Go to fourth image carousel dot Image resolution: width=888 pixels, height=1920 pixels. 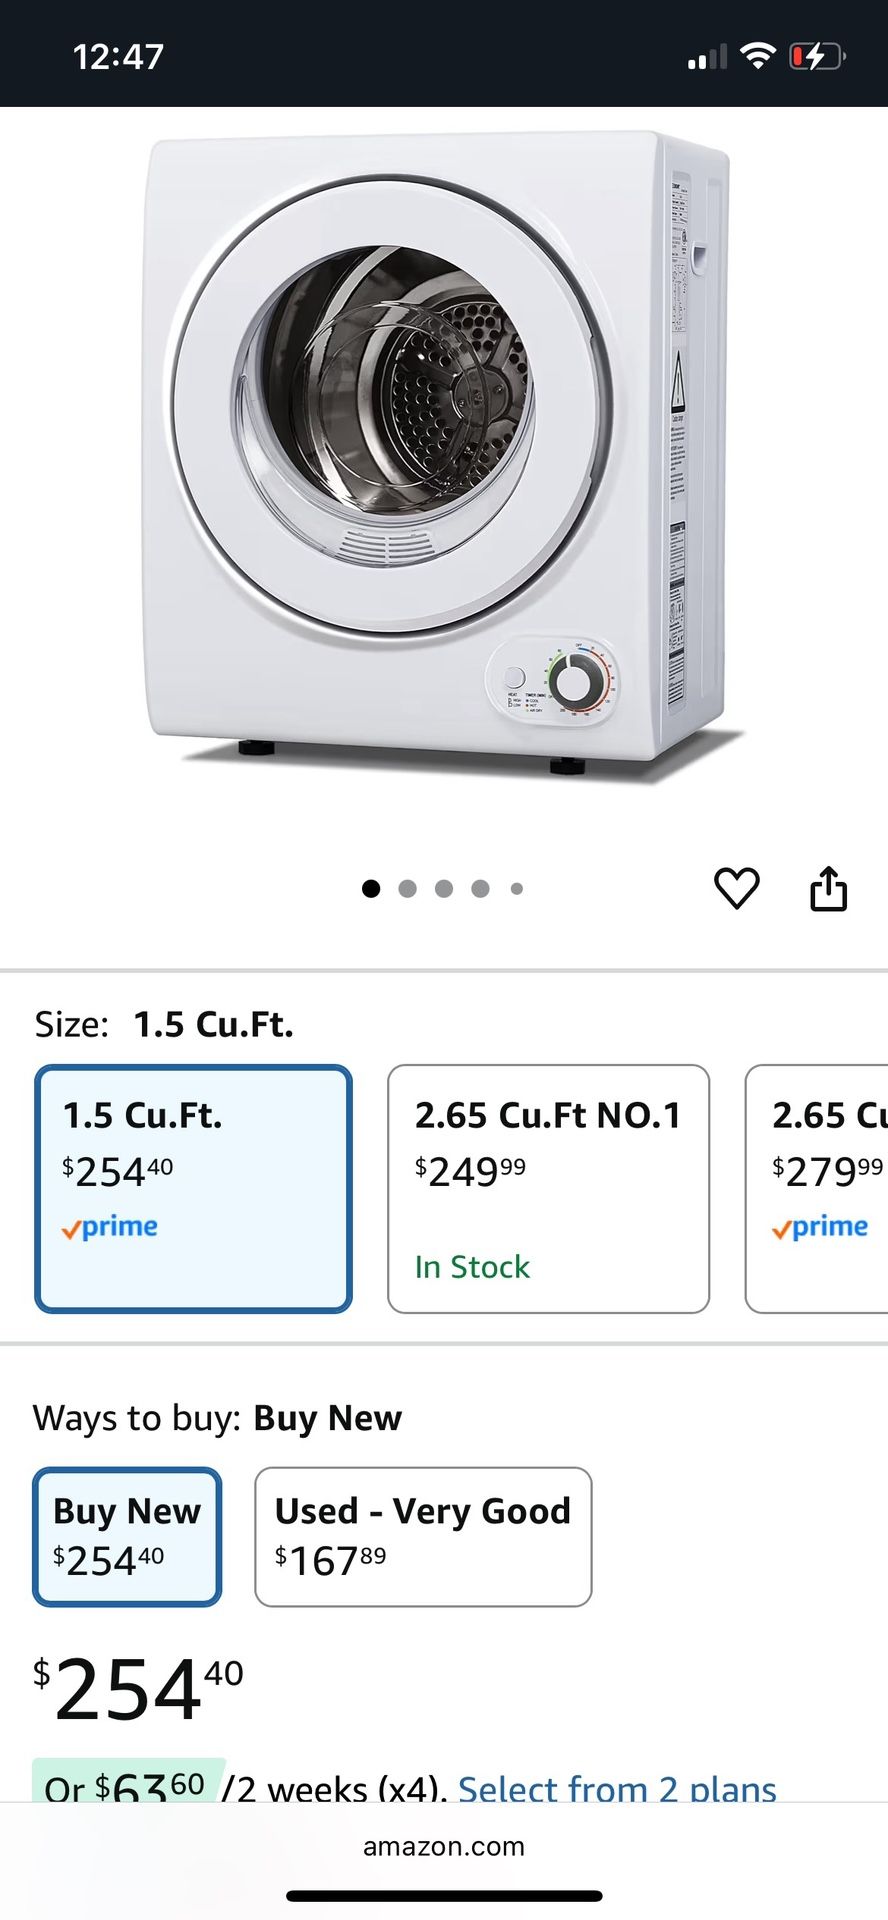pyautogui.click(x=481, y=888)
